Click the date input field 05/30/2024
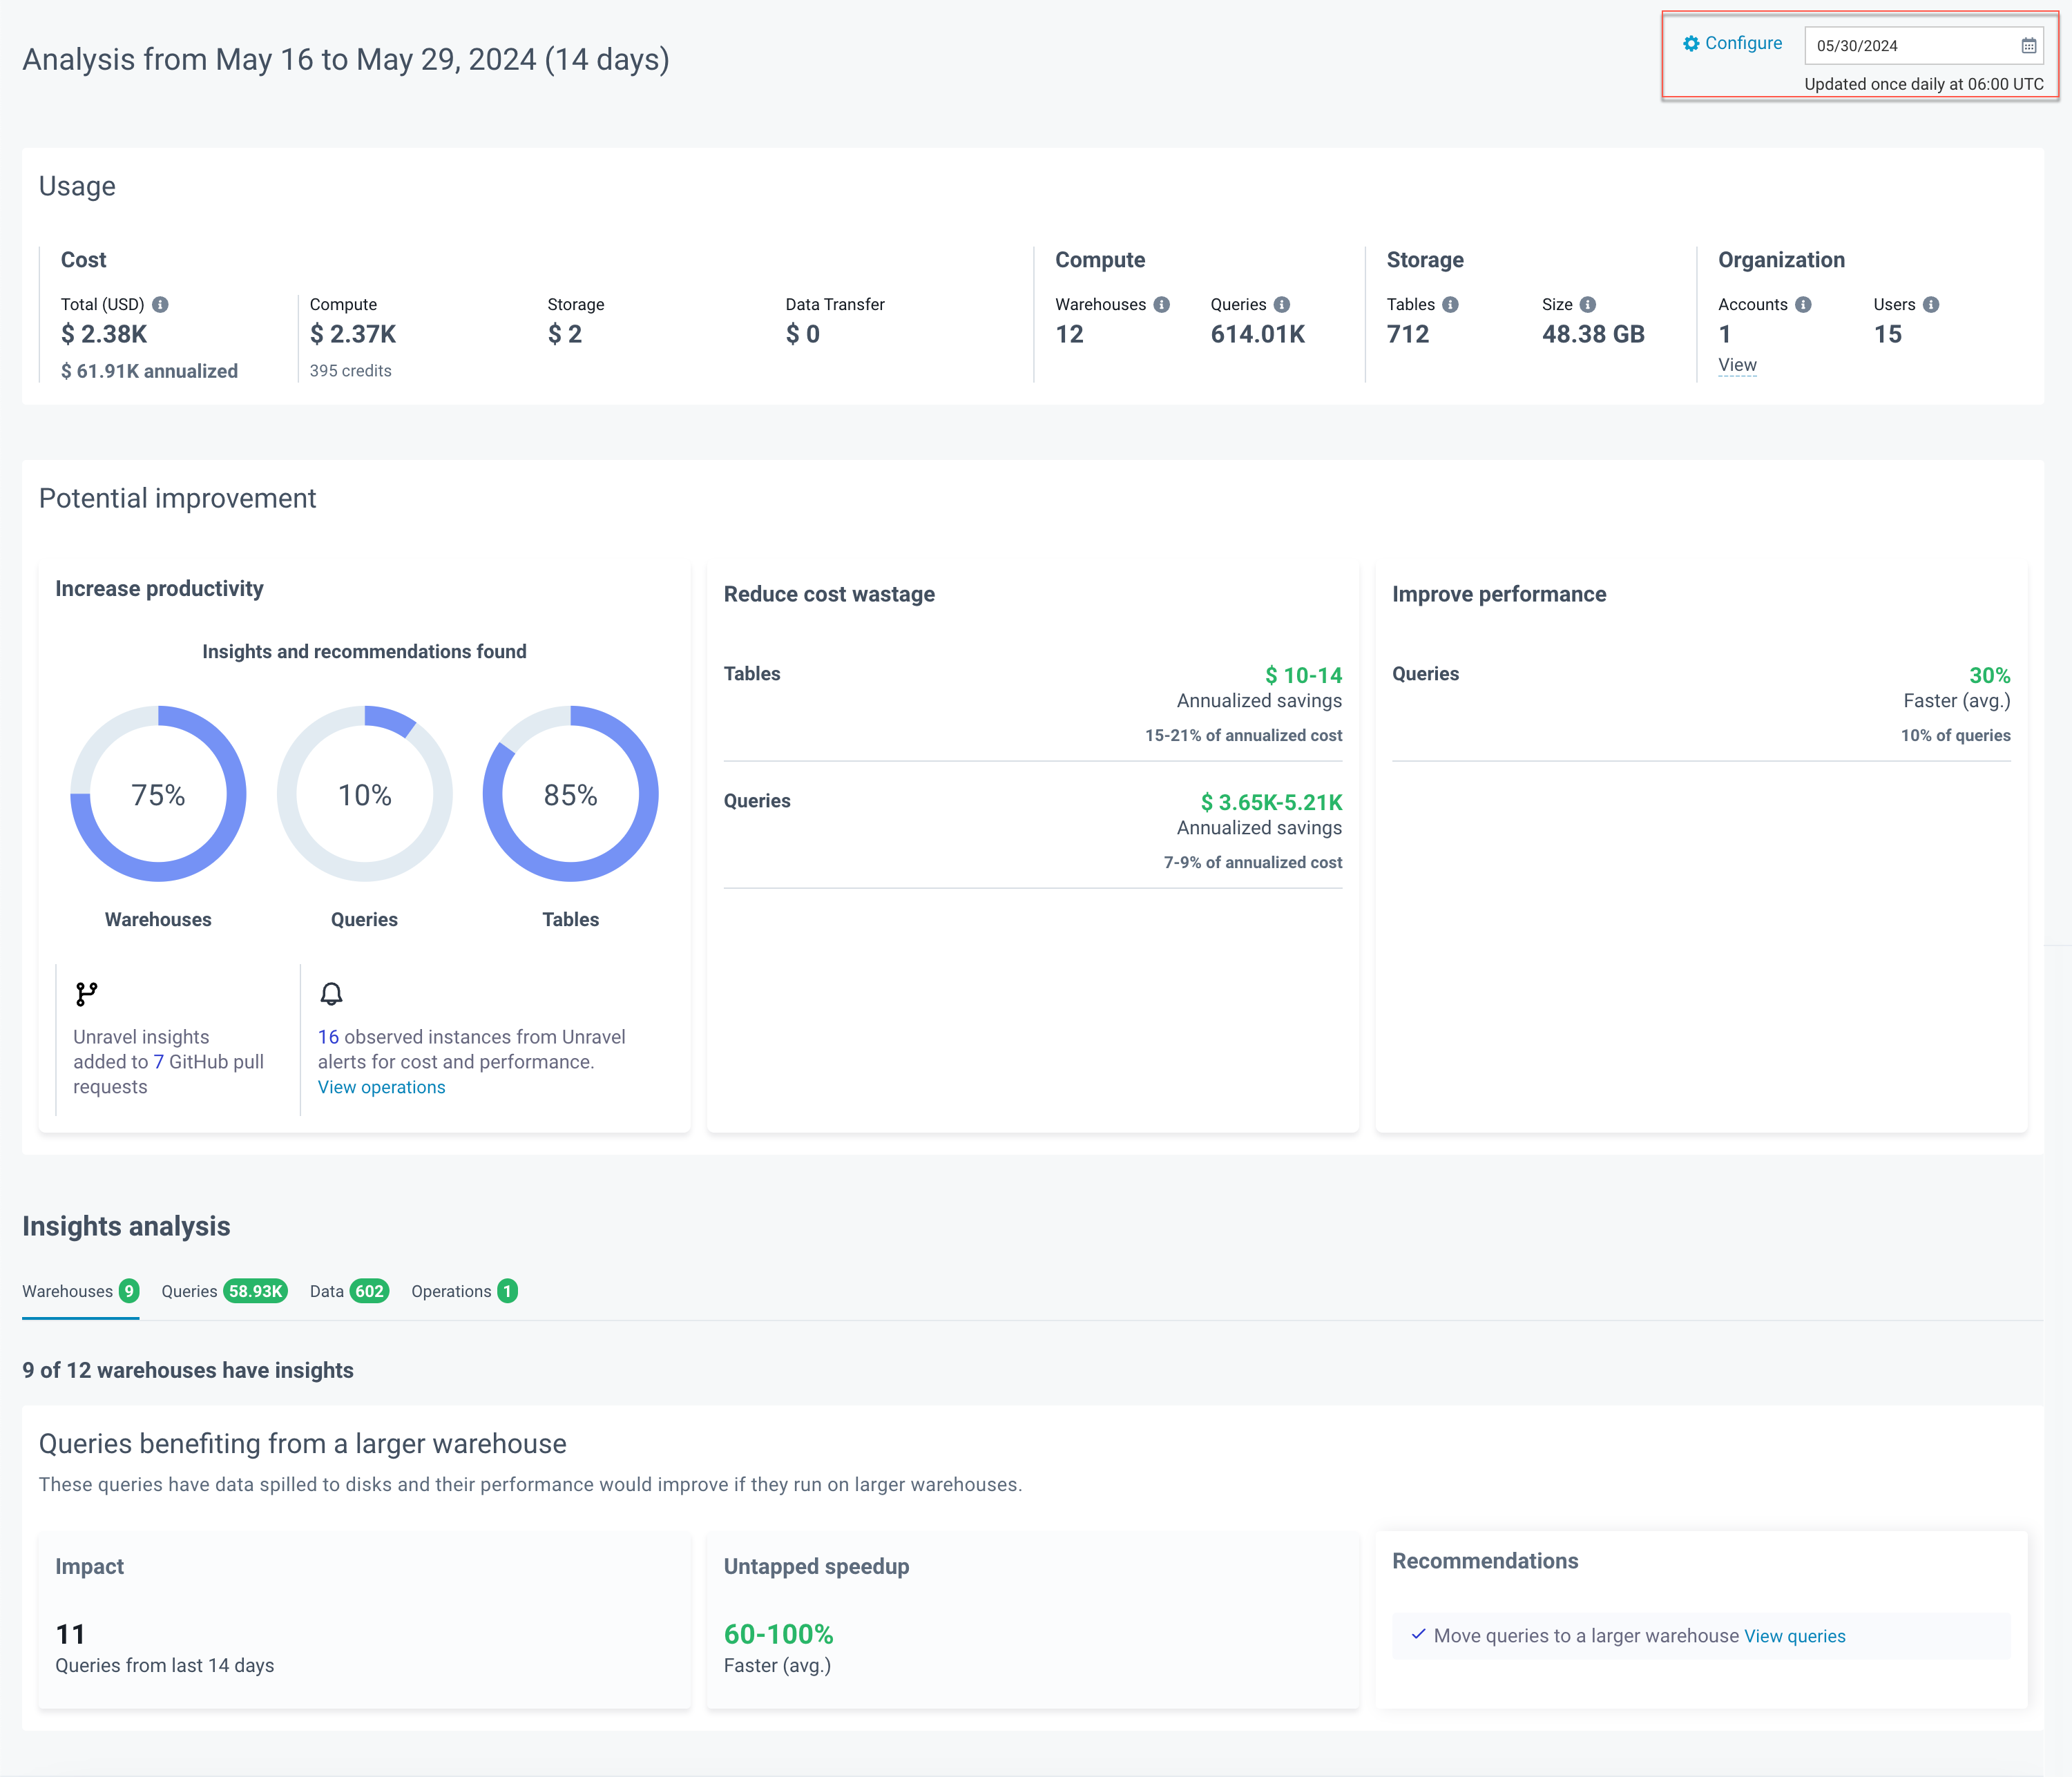The height and width of the screenshot is (1777, 2072). (x=1900, y=46)
